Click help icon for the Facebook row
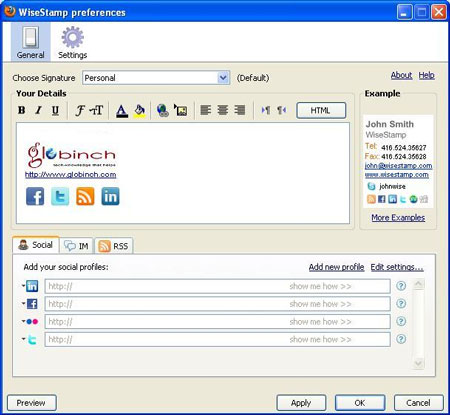The width and height of the screenshot is (450, 415). pyautogui.click(x=401, y=304)
